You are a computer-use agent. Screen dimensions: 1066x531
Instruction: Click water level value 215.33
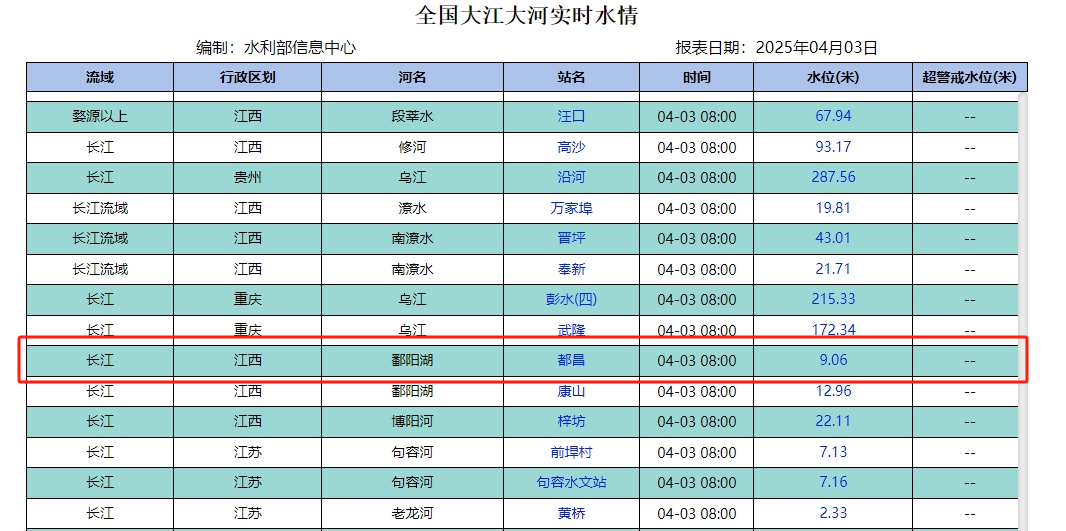(x=833, y=298)
